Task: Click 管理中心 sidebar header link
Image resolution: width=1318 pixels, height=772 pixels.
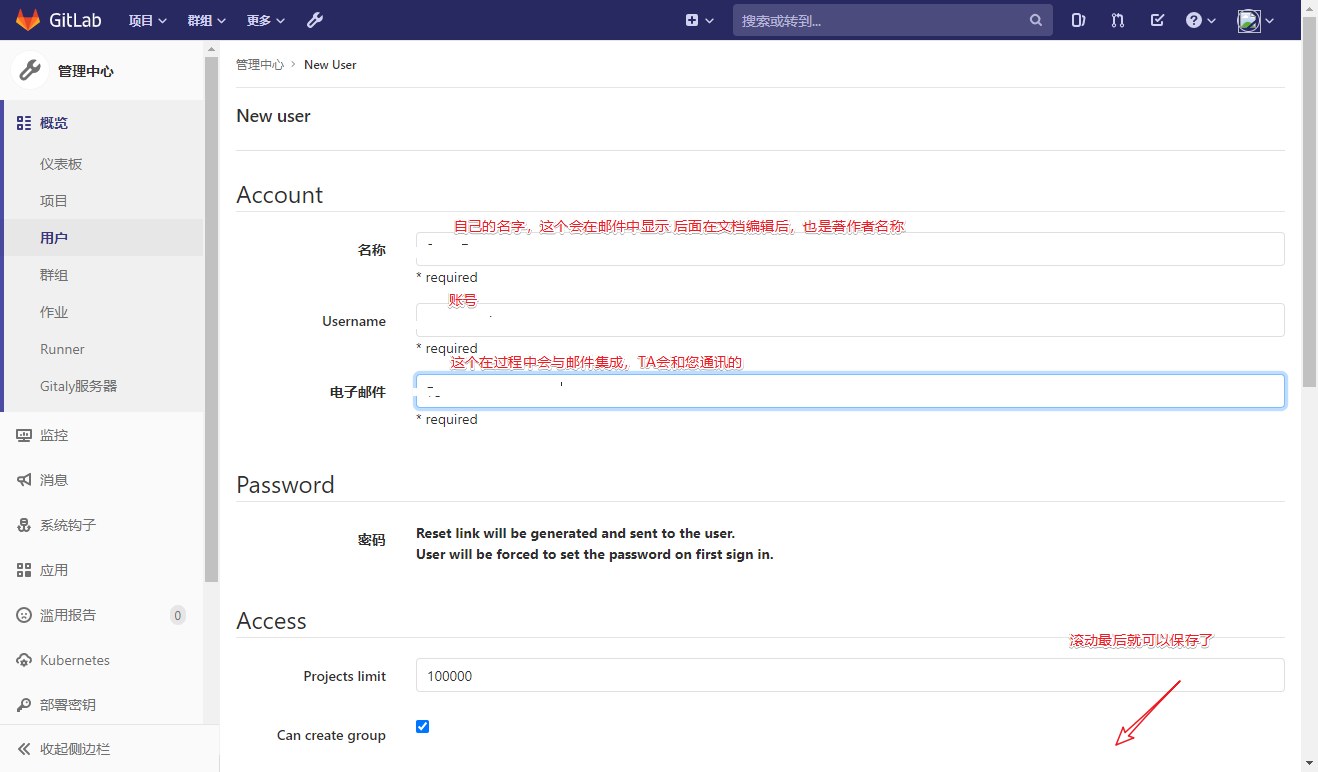Action: point(86,71)
